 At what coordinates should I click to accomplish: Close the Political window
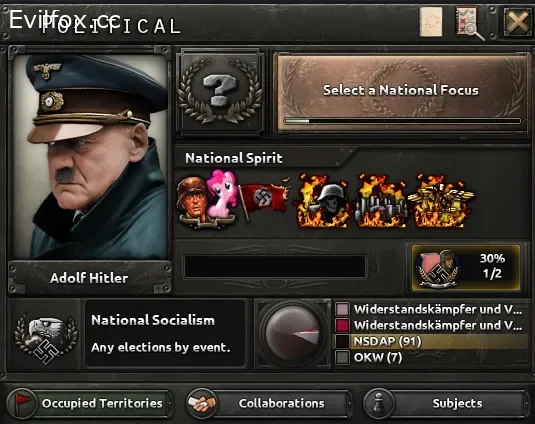pyautogui.click(x=518, y=22)
